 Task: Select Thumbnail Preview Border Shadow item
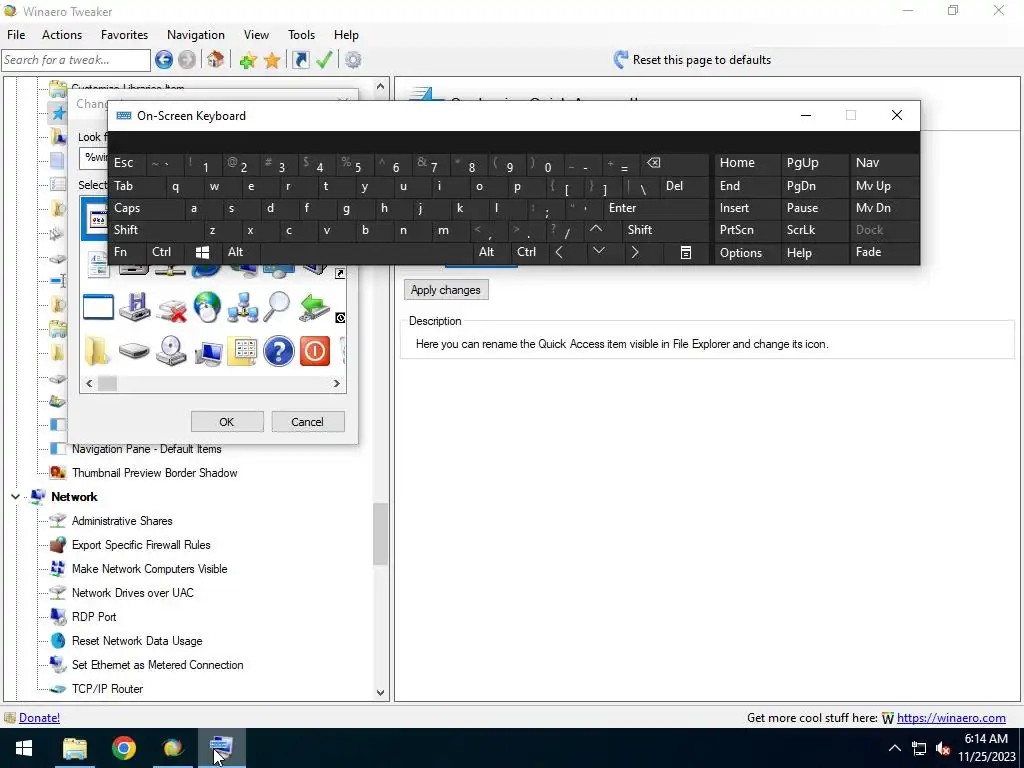pos(155,473)
